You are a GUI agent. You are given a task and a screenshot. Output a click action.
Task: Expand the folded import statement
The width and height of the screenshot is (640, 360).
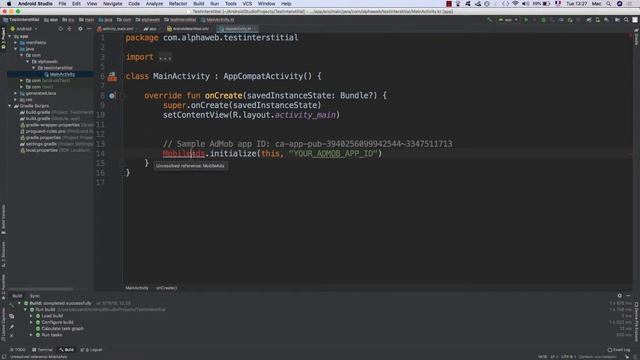165,58
